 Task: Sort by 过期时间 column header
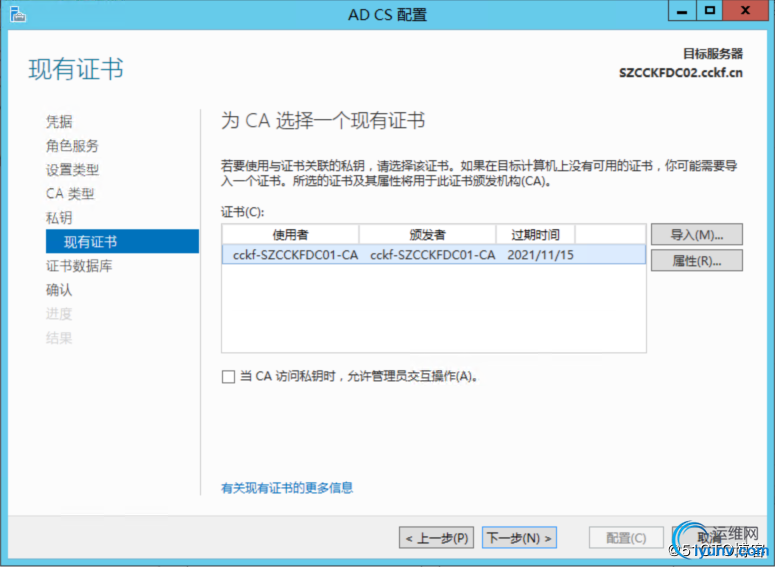pos(535,234)
